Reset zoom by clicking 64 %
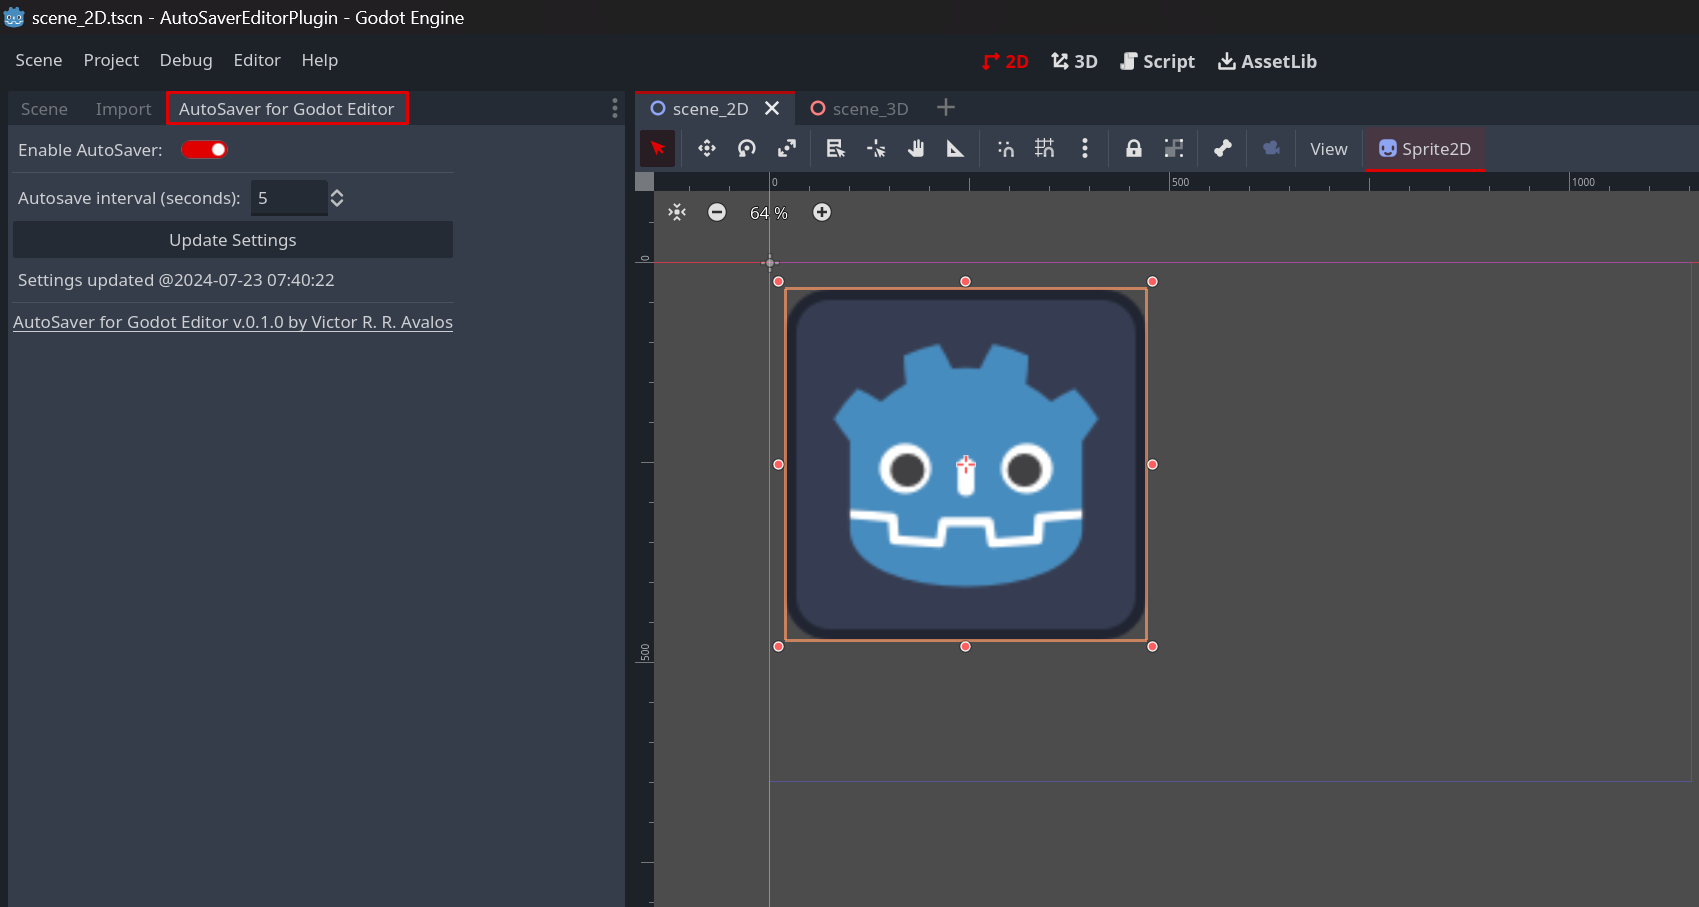Viewport: 1699px width, 907px height. [769, 213]
